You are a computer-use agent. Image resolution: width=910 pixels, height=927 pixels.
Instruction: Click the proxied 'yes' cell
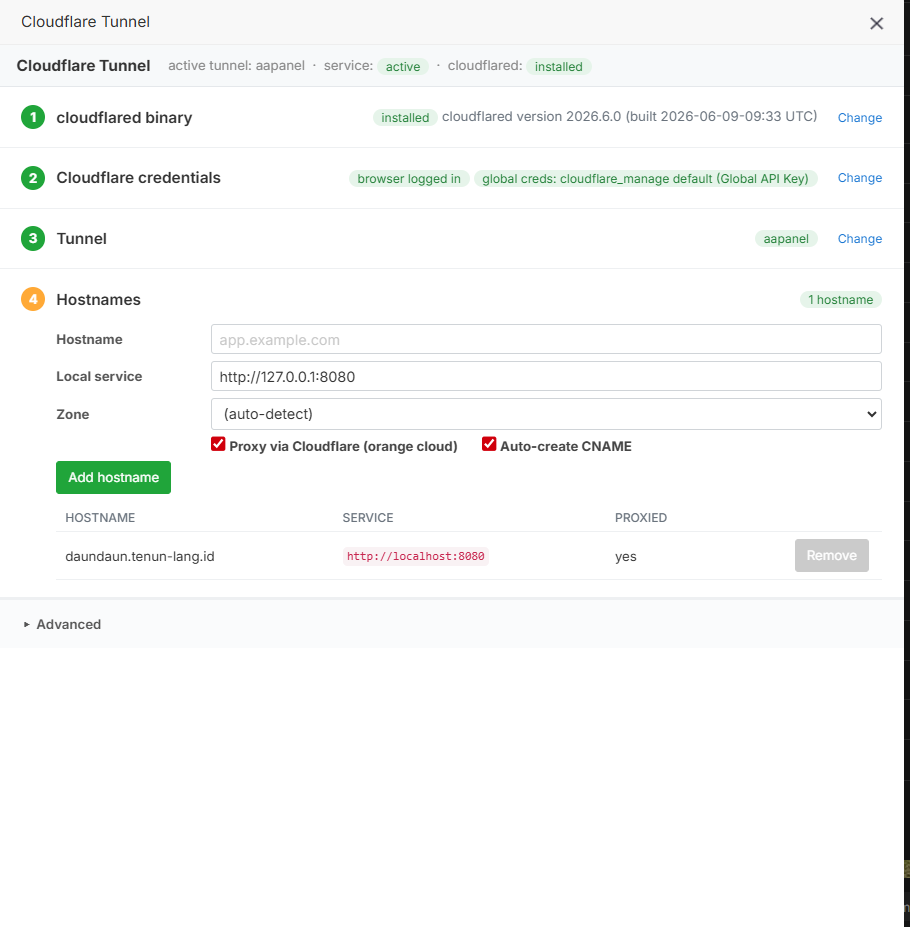click(626, 557)
